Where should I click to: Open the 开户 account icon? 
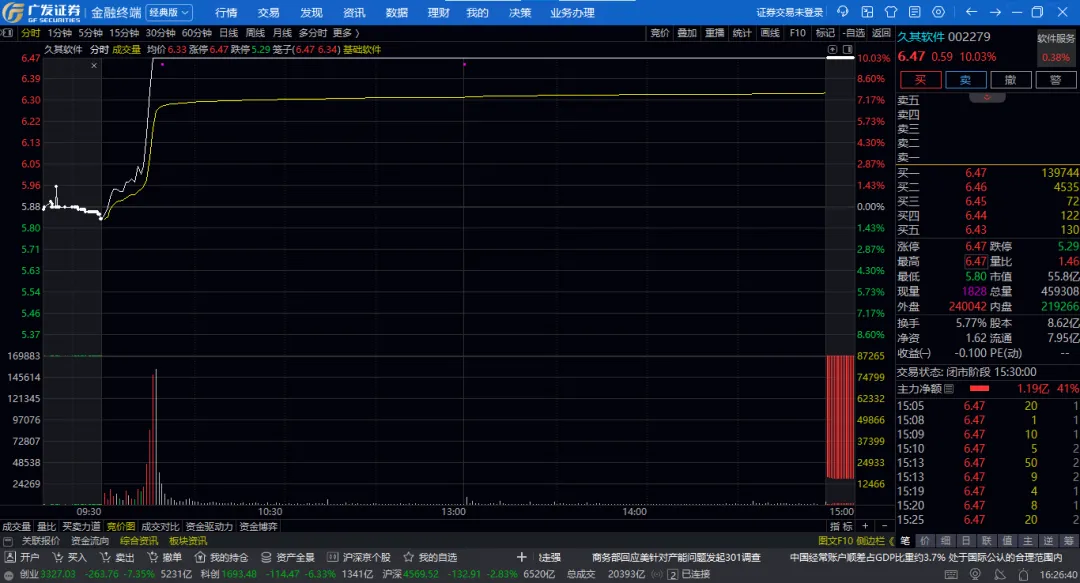10,557
